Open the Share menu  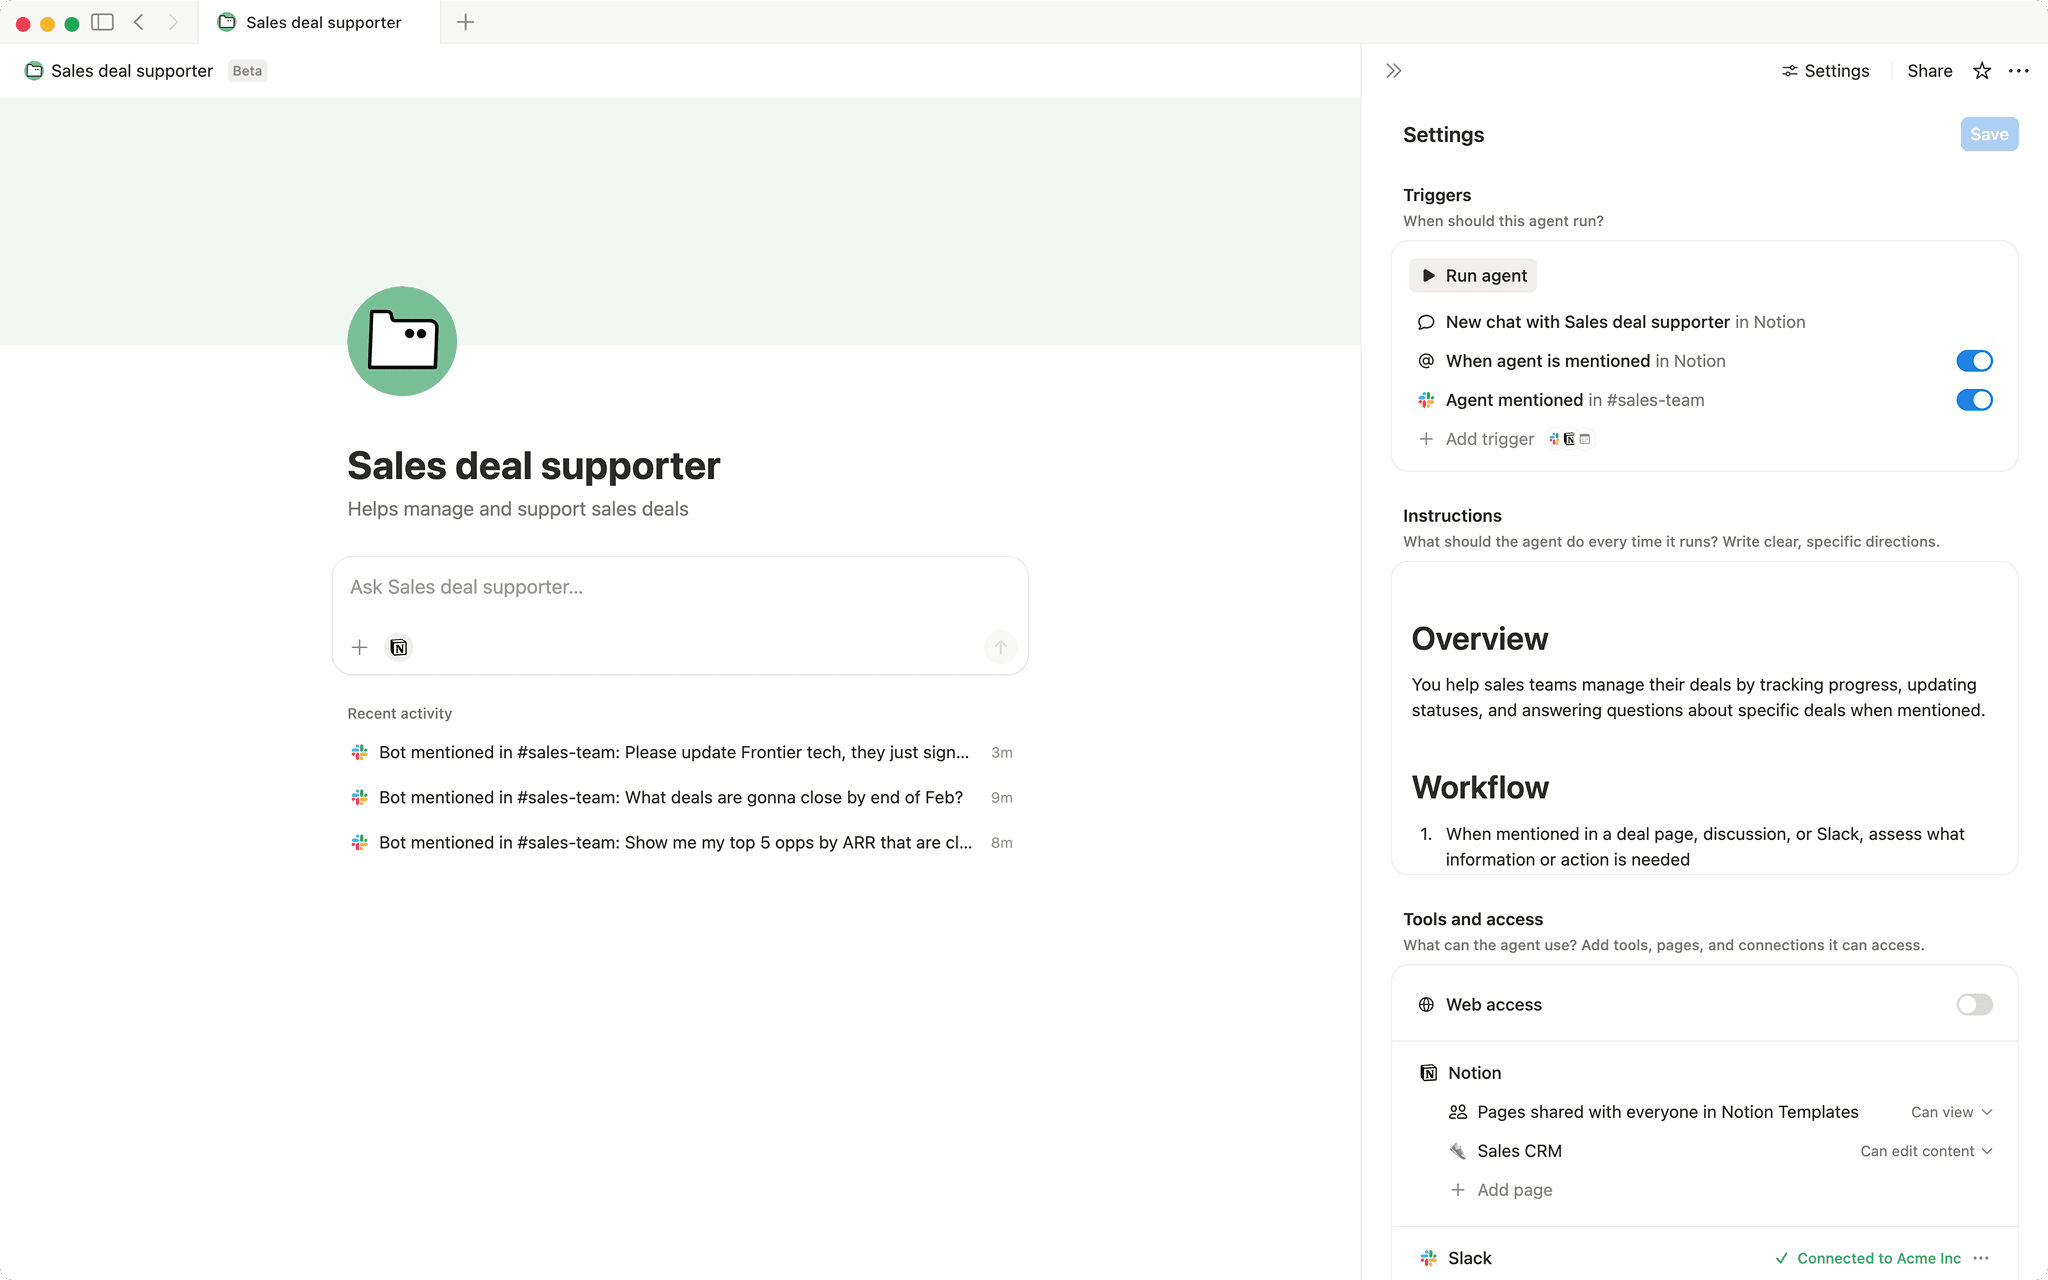click(x=1928, y=70)
